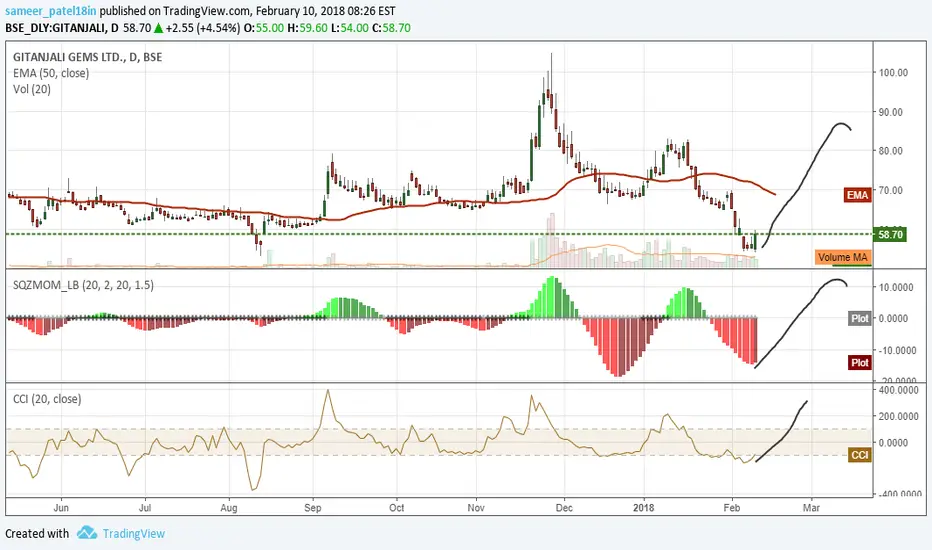932x550 pixels.
Task: Select SQZMOM_LB (20, 2, 20, 1.5) legend
Action: tap(83, 285)
